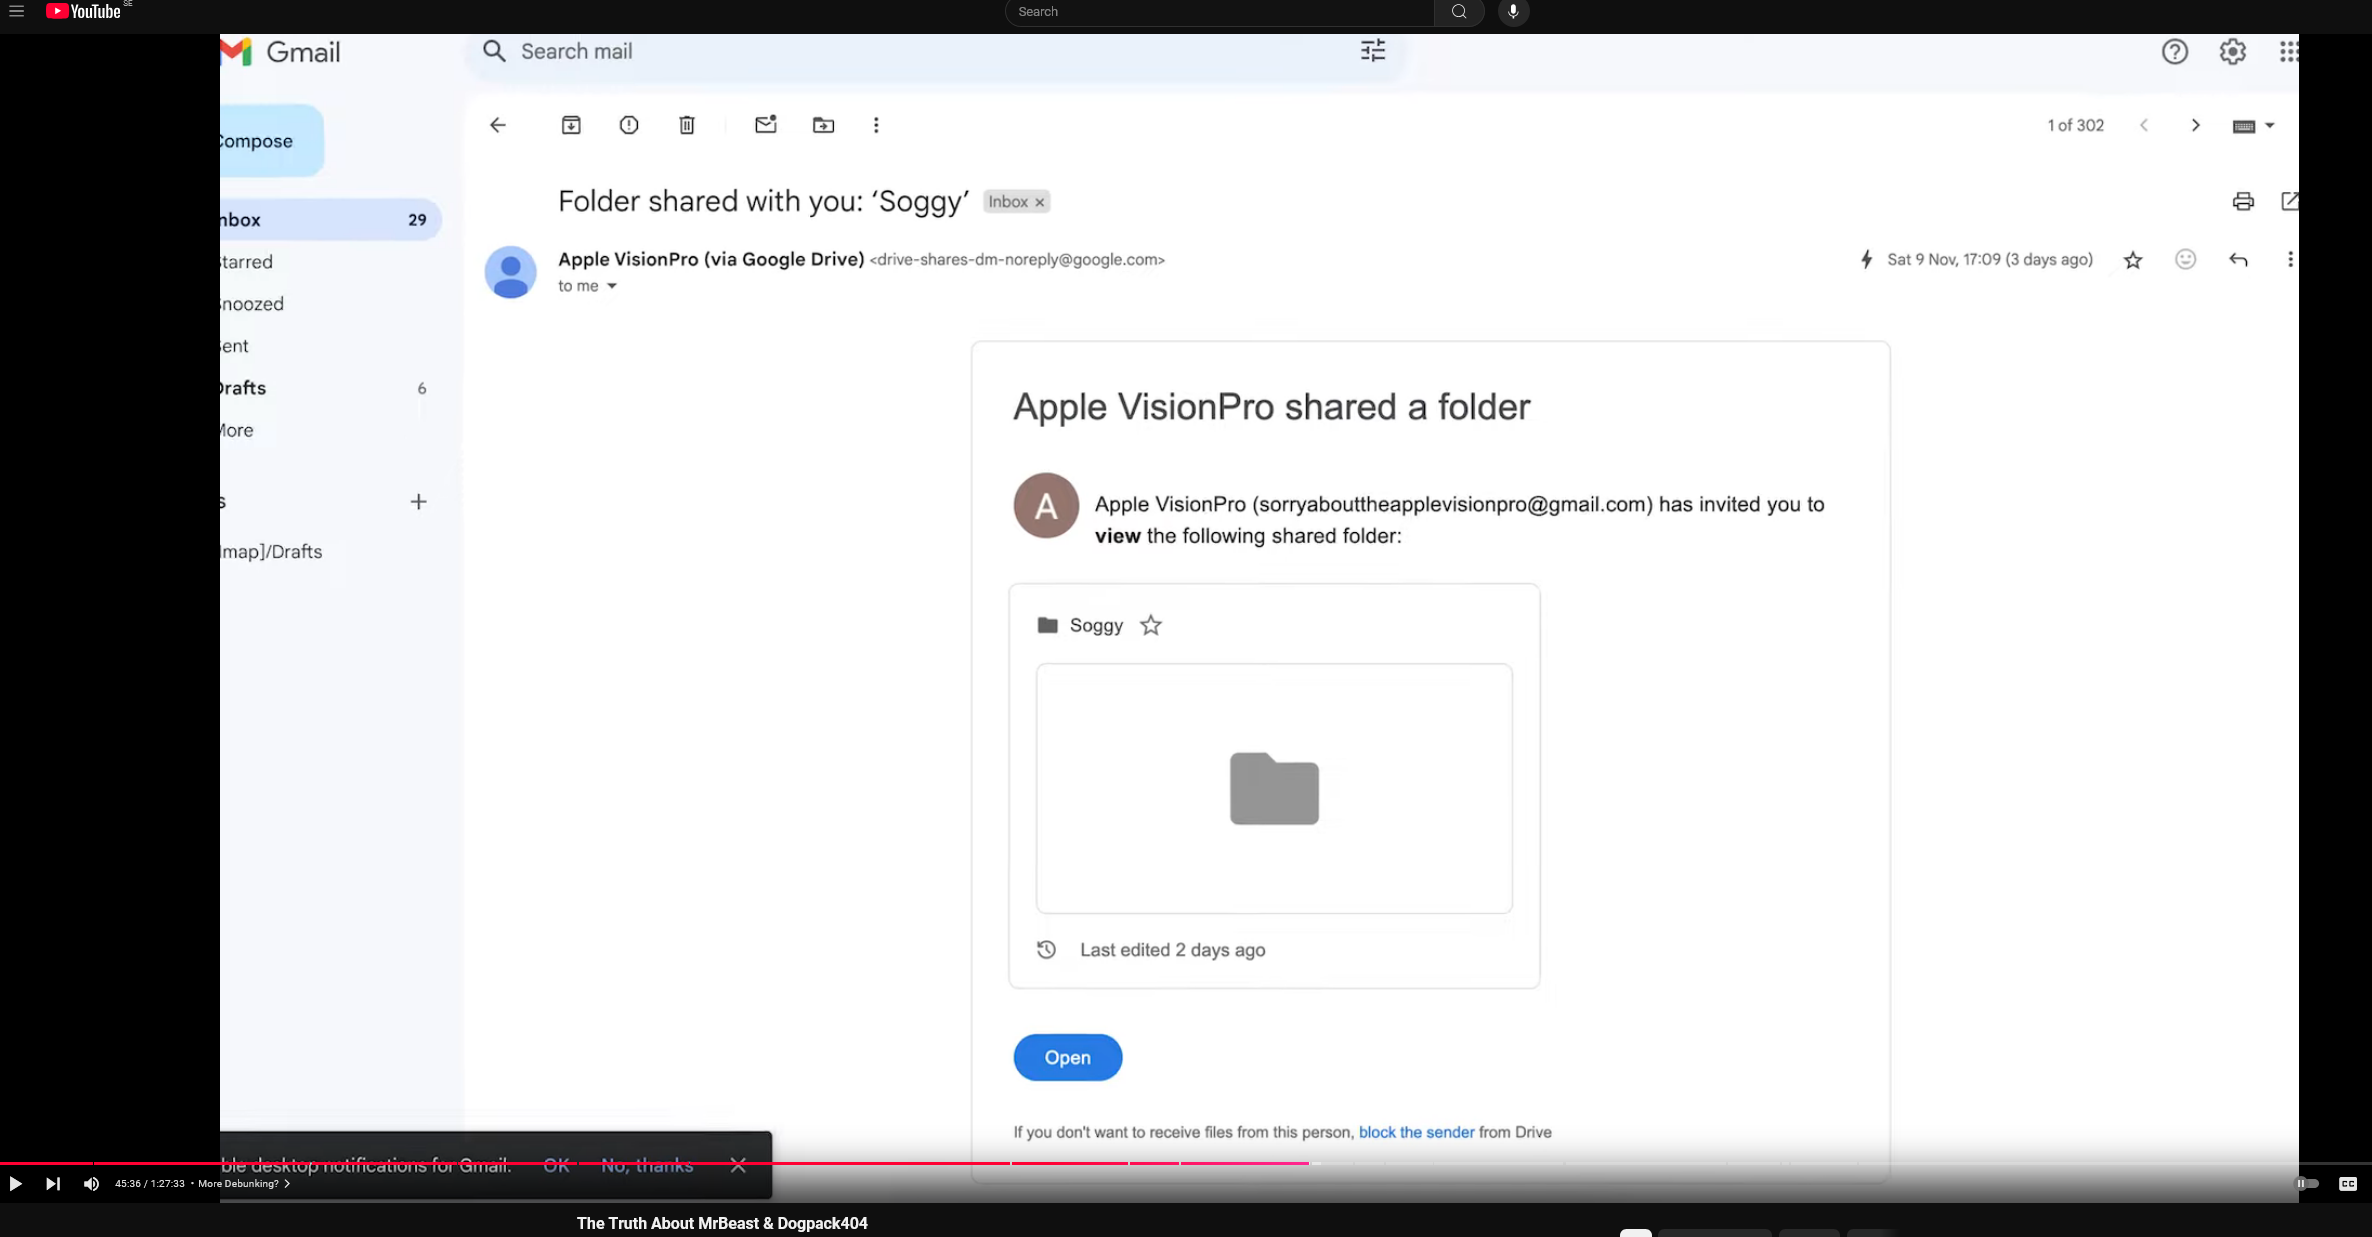Focus the YouTube Search field
The image size is (2372, 1237).
(1220, 12)
